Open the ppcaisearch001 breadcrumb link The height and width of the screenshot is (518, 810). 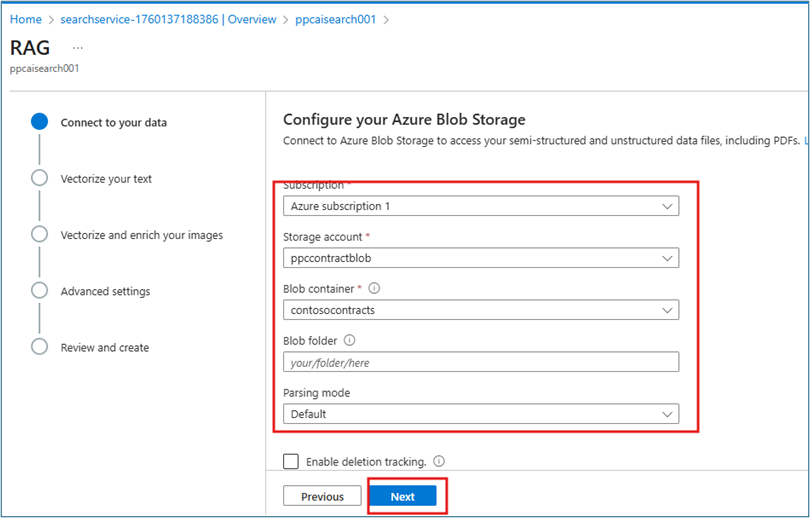tap(336, 20)
